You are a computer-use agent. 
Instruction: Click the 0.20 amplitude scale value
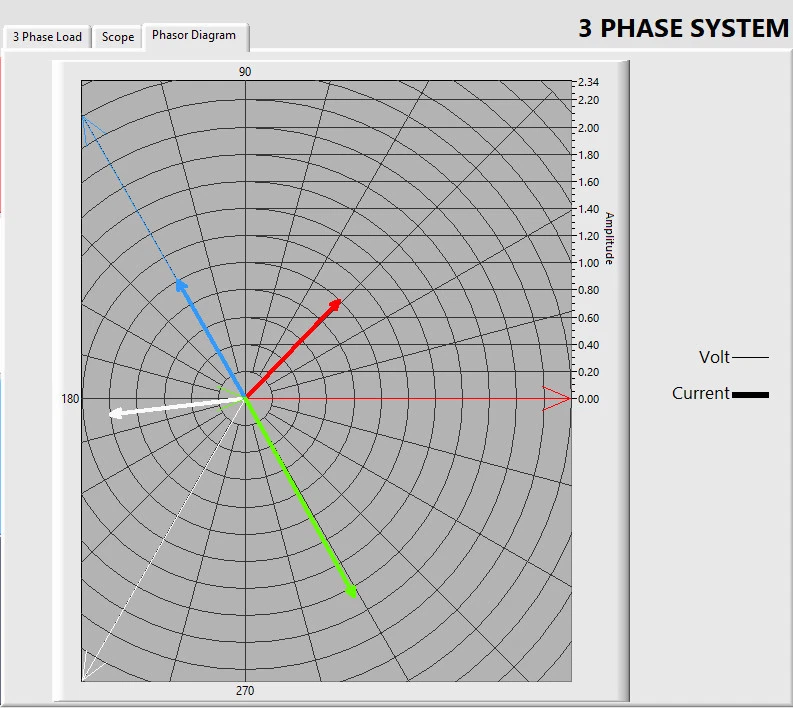tap(589, 372)
